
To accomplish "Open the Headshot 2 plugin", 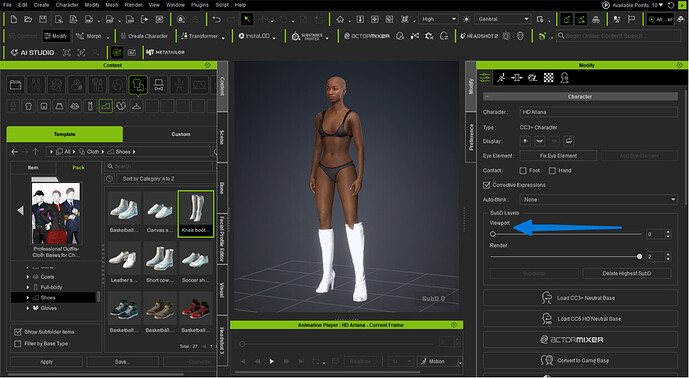I will pyautogui.click(x=479, y=36).
